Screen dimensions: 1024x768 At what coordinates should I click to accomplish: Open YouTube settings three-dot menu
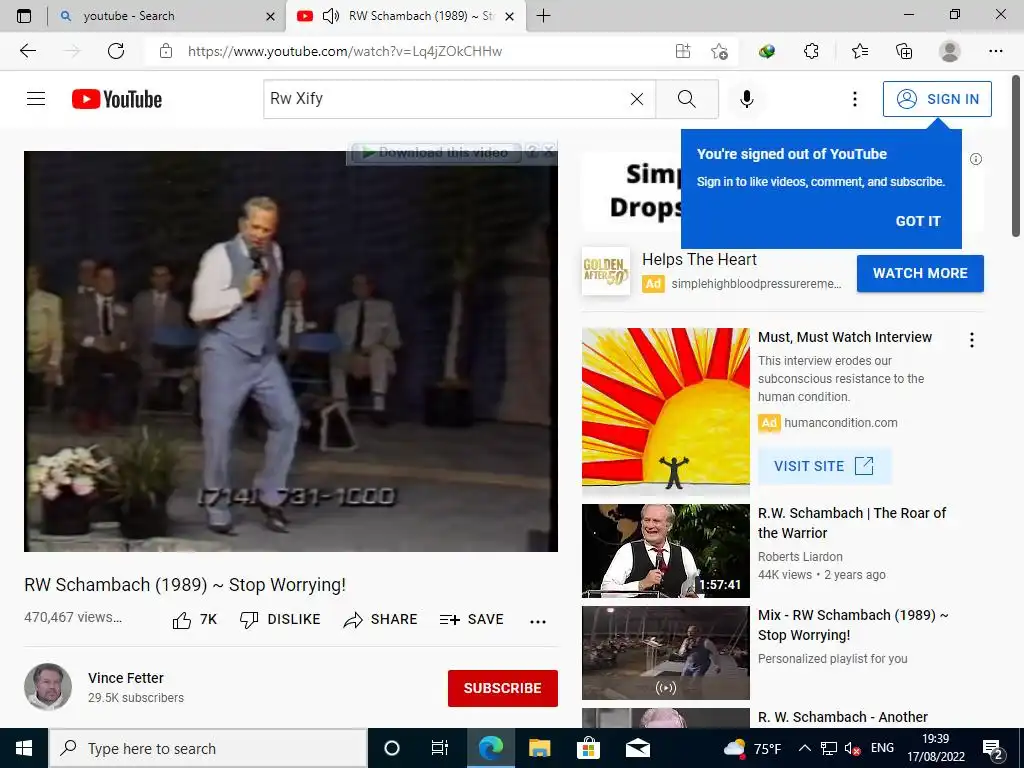pos(854,99)
